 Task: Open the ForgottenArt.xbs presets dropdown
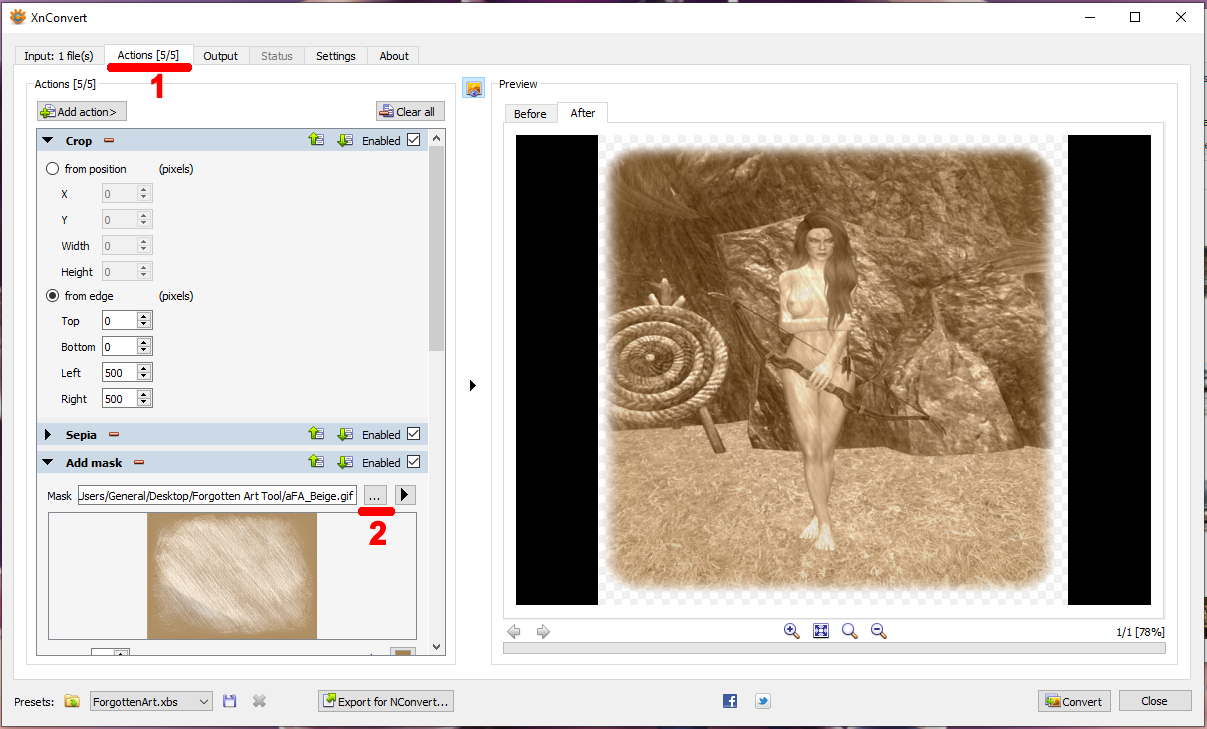point(151,702)
